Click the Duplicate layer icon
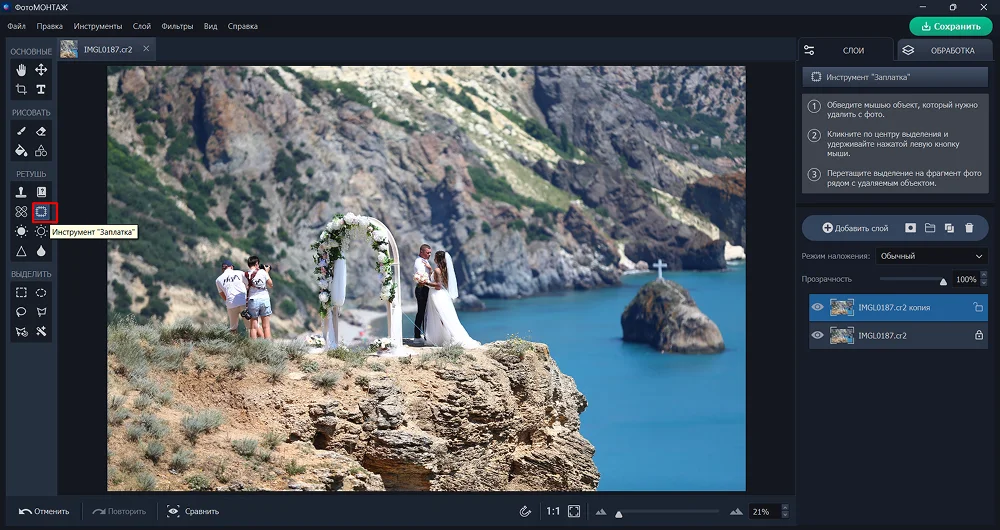The height and width of the screenshot is (530, 1000). [949, 228]
